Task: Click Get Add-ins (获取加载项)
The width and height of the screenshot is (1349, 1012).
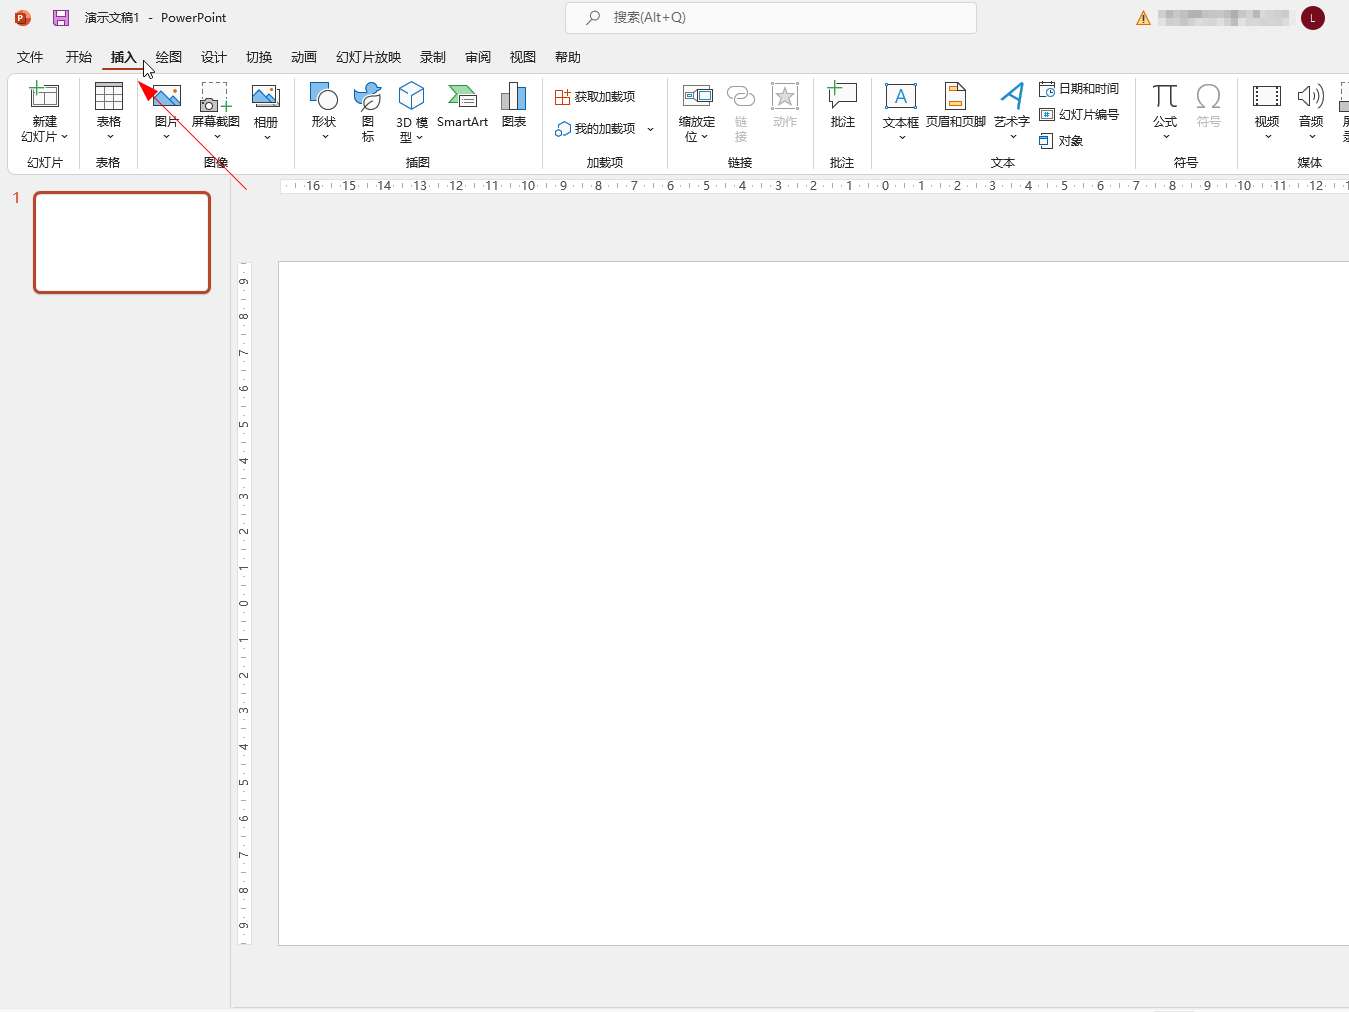Action: [595, 97]
